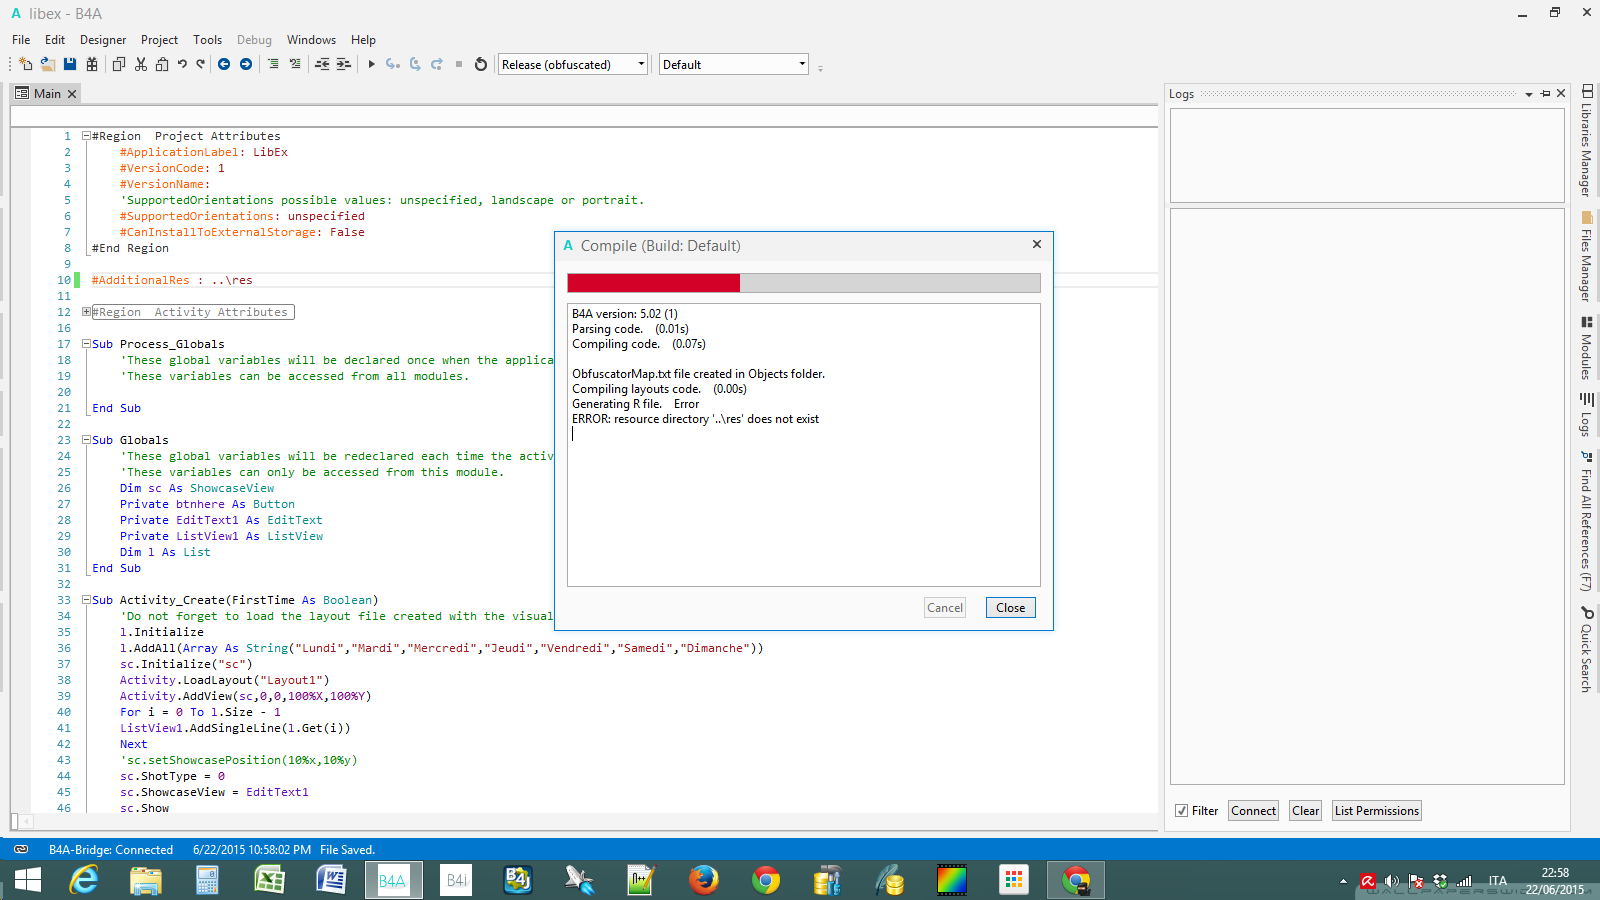Decrease indent with the outdent icon

tap(322, 64)
